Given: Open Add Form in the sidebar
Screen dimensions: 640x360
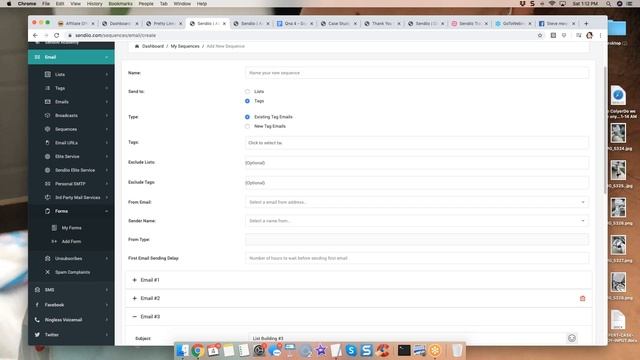Looking at the screenshot, I should pyautogui.click(x=71, y=242).
